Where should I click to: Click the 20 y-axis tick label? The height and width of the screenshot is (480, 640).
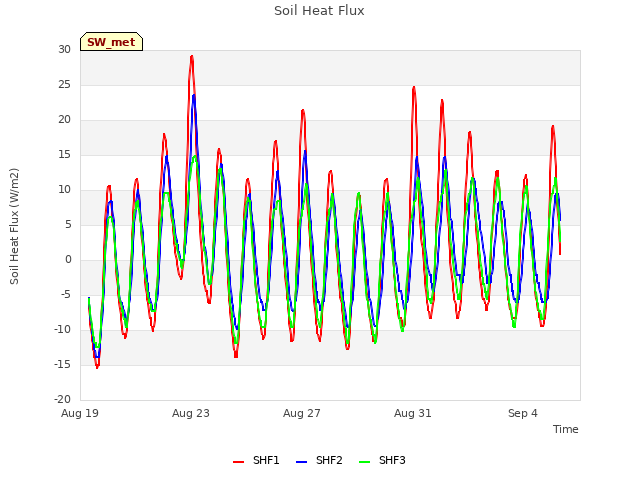coord(64,120)
